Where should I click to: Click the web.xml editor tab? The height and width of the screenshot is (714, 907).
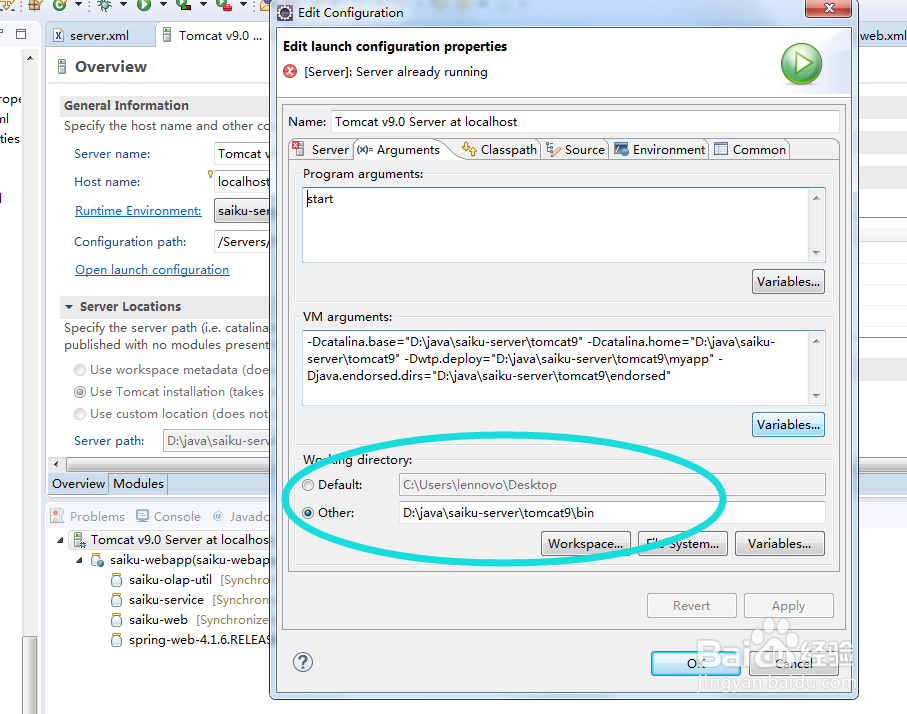click(x=883, y=35)
